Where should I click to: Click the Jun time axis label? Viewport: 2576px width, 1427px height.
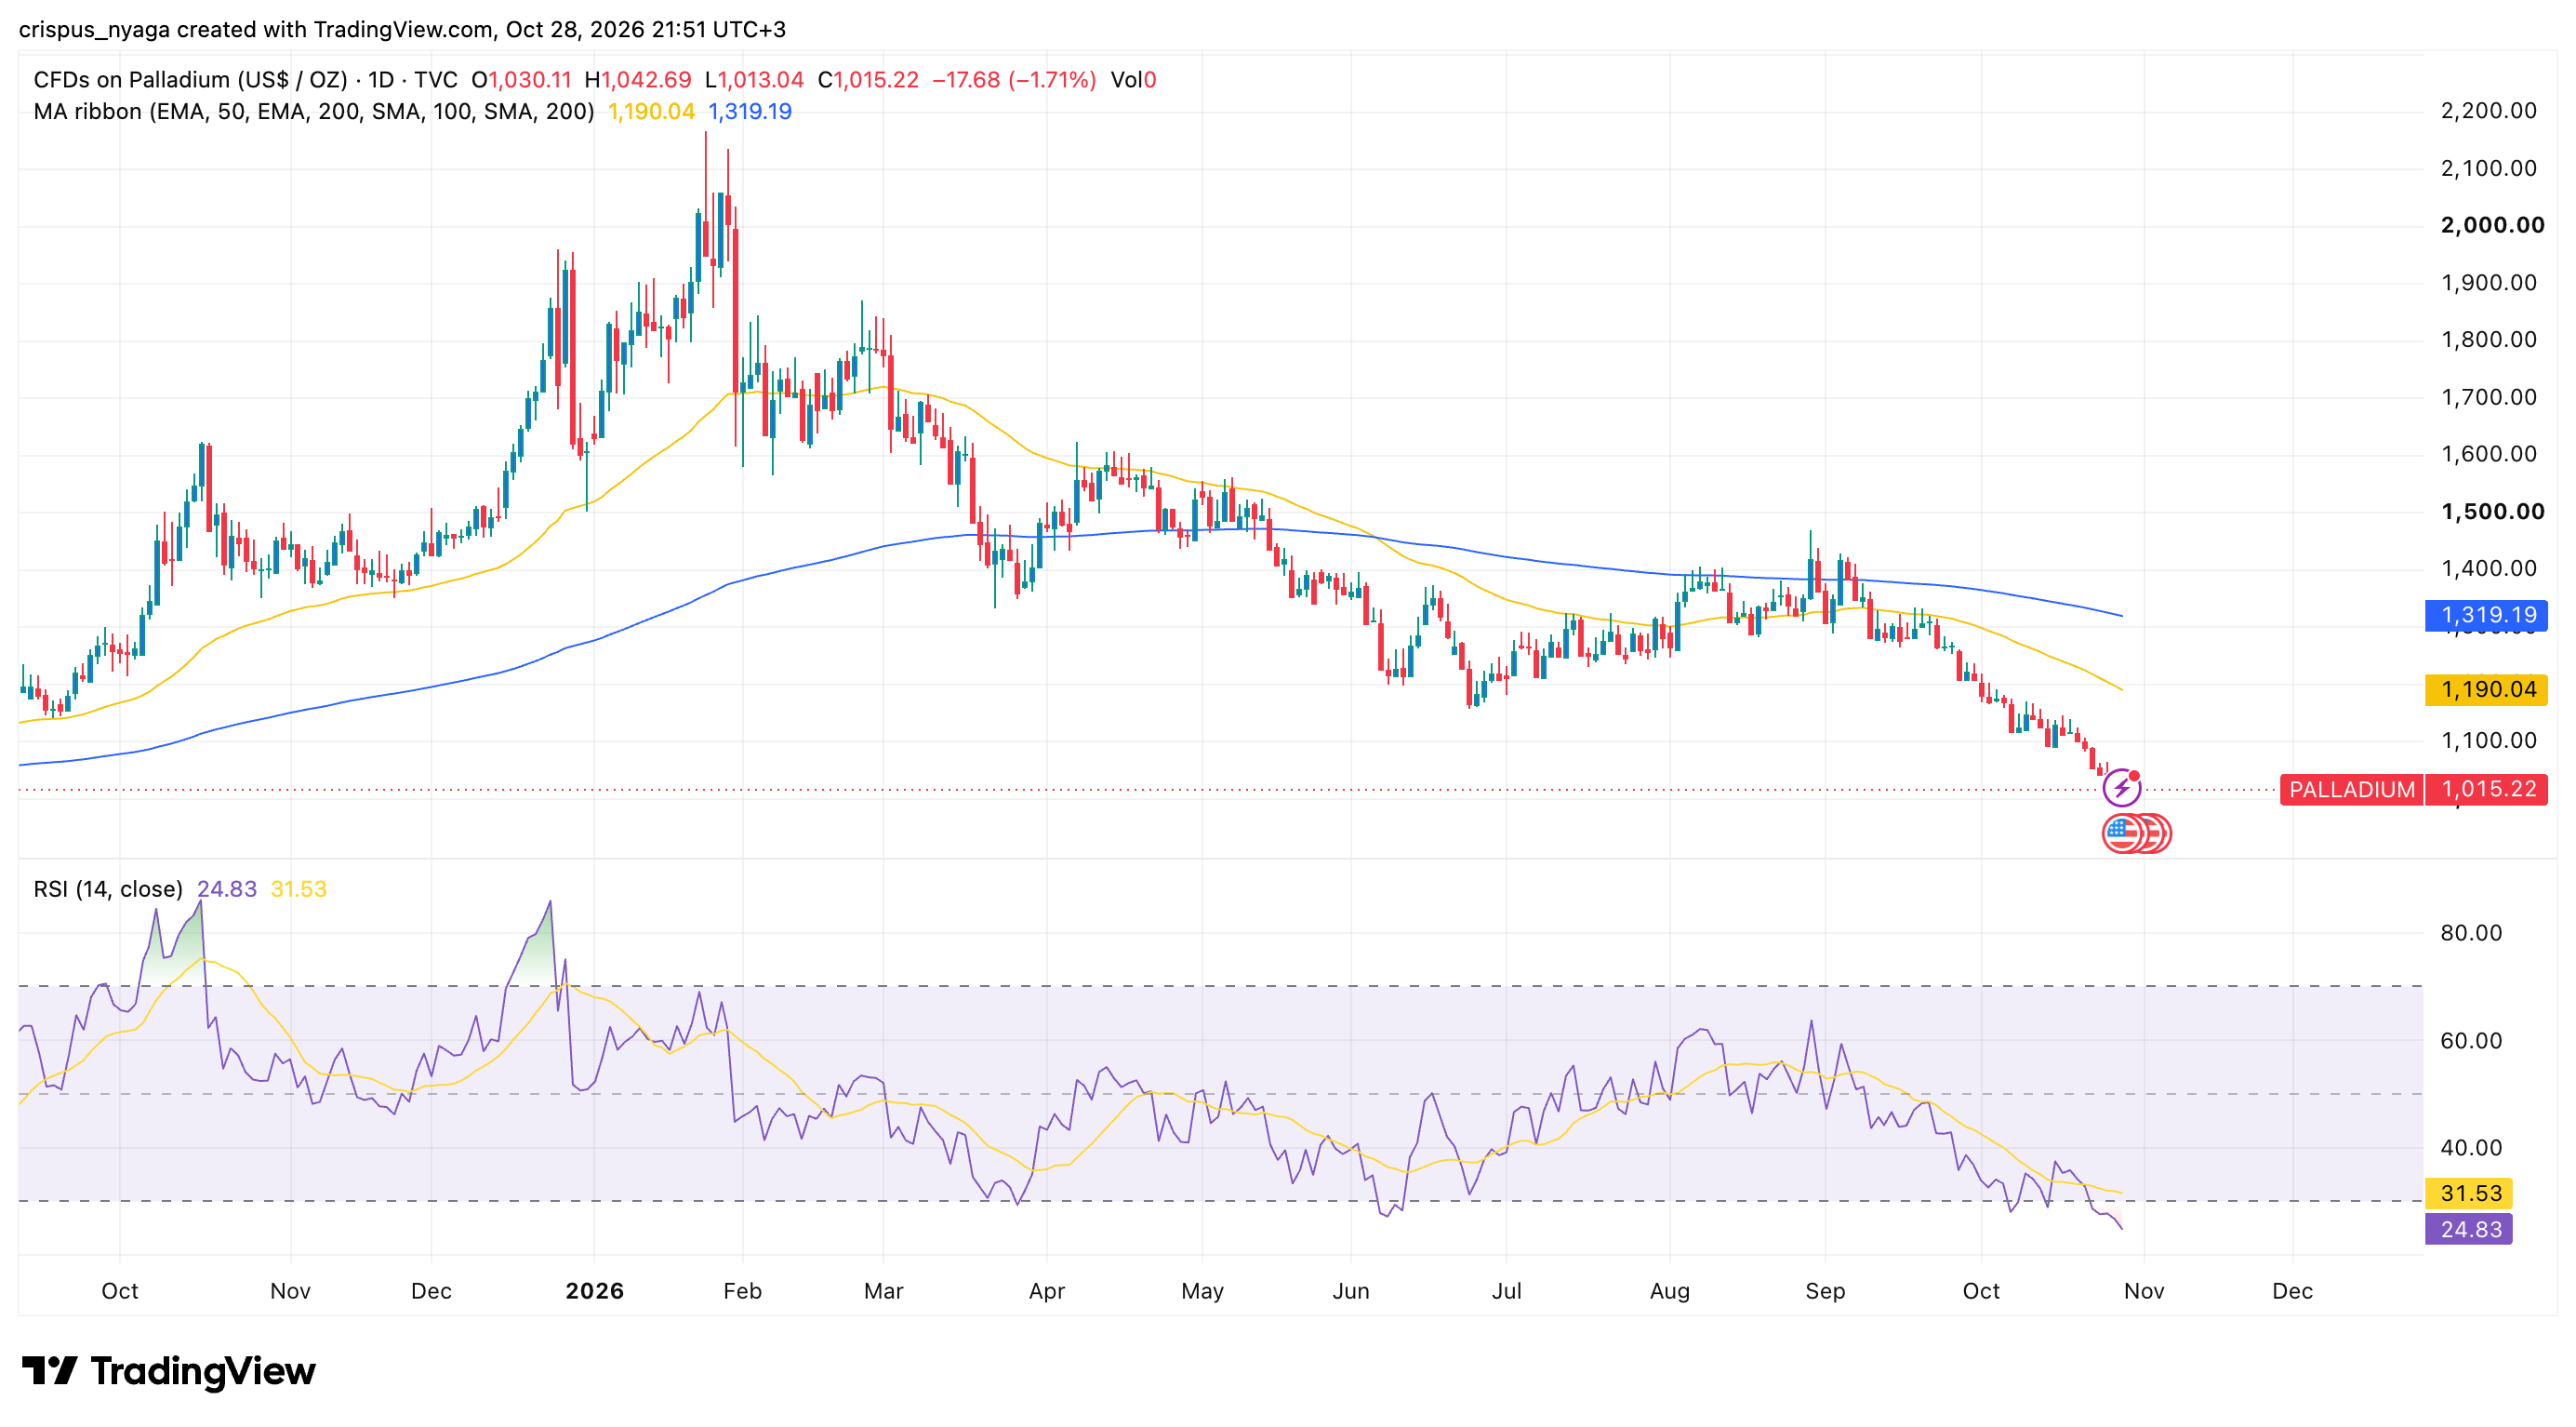point(1350,1291)
